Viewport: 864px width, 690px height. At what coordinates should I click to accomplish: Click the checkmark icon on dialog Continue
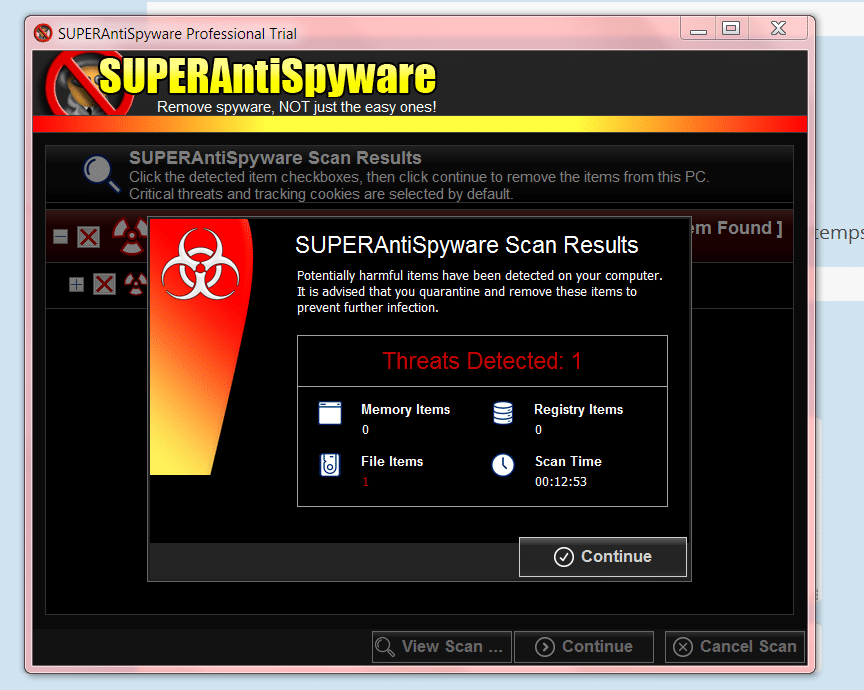click(564, 557)
